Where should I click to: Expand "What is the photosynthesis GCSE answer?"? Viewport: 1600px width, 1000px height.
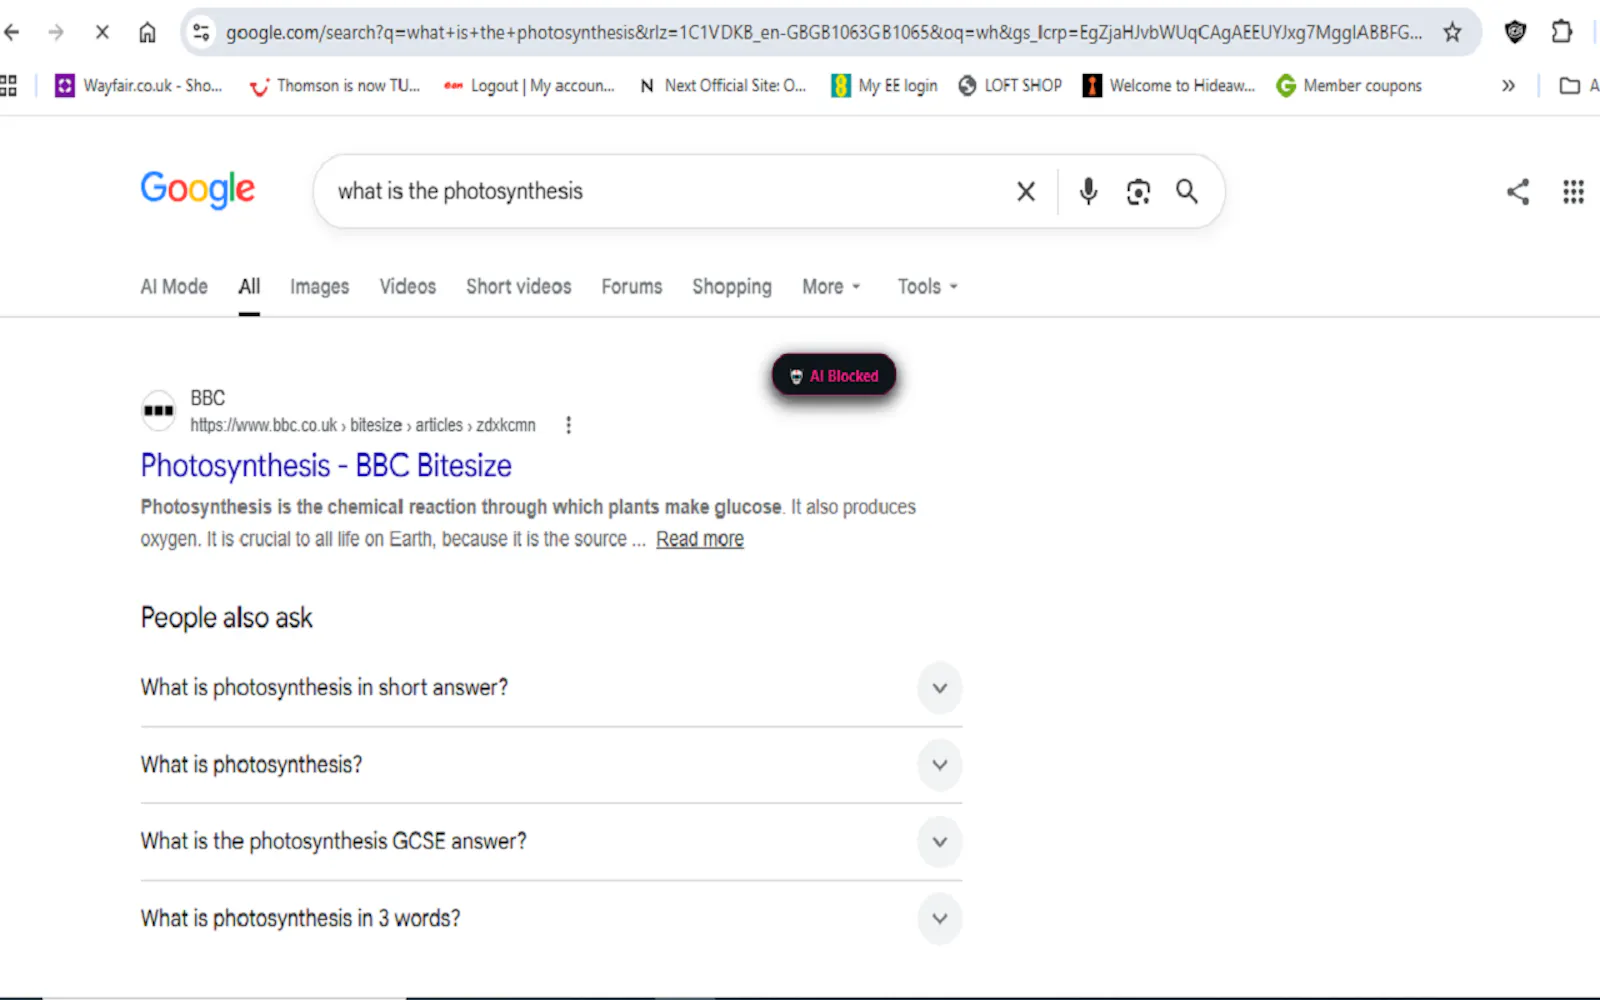click(x=551, y=842)
